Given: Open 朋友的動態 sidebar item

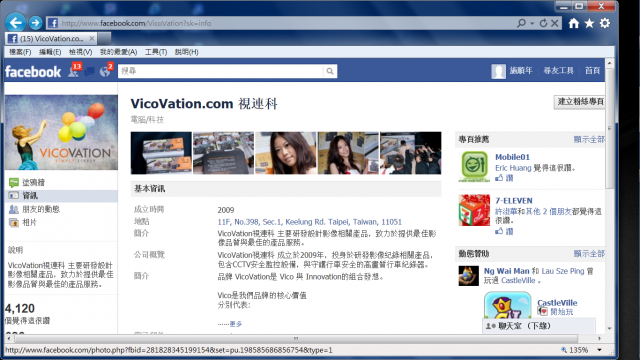Looking at the screenshot, I should pos(41,209).
